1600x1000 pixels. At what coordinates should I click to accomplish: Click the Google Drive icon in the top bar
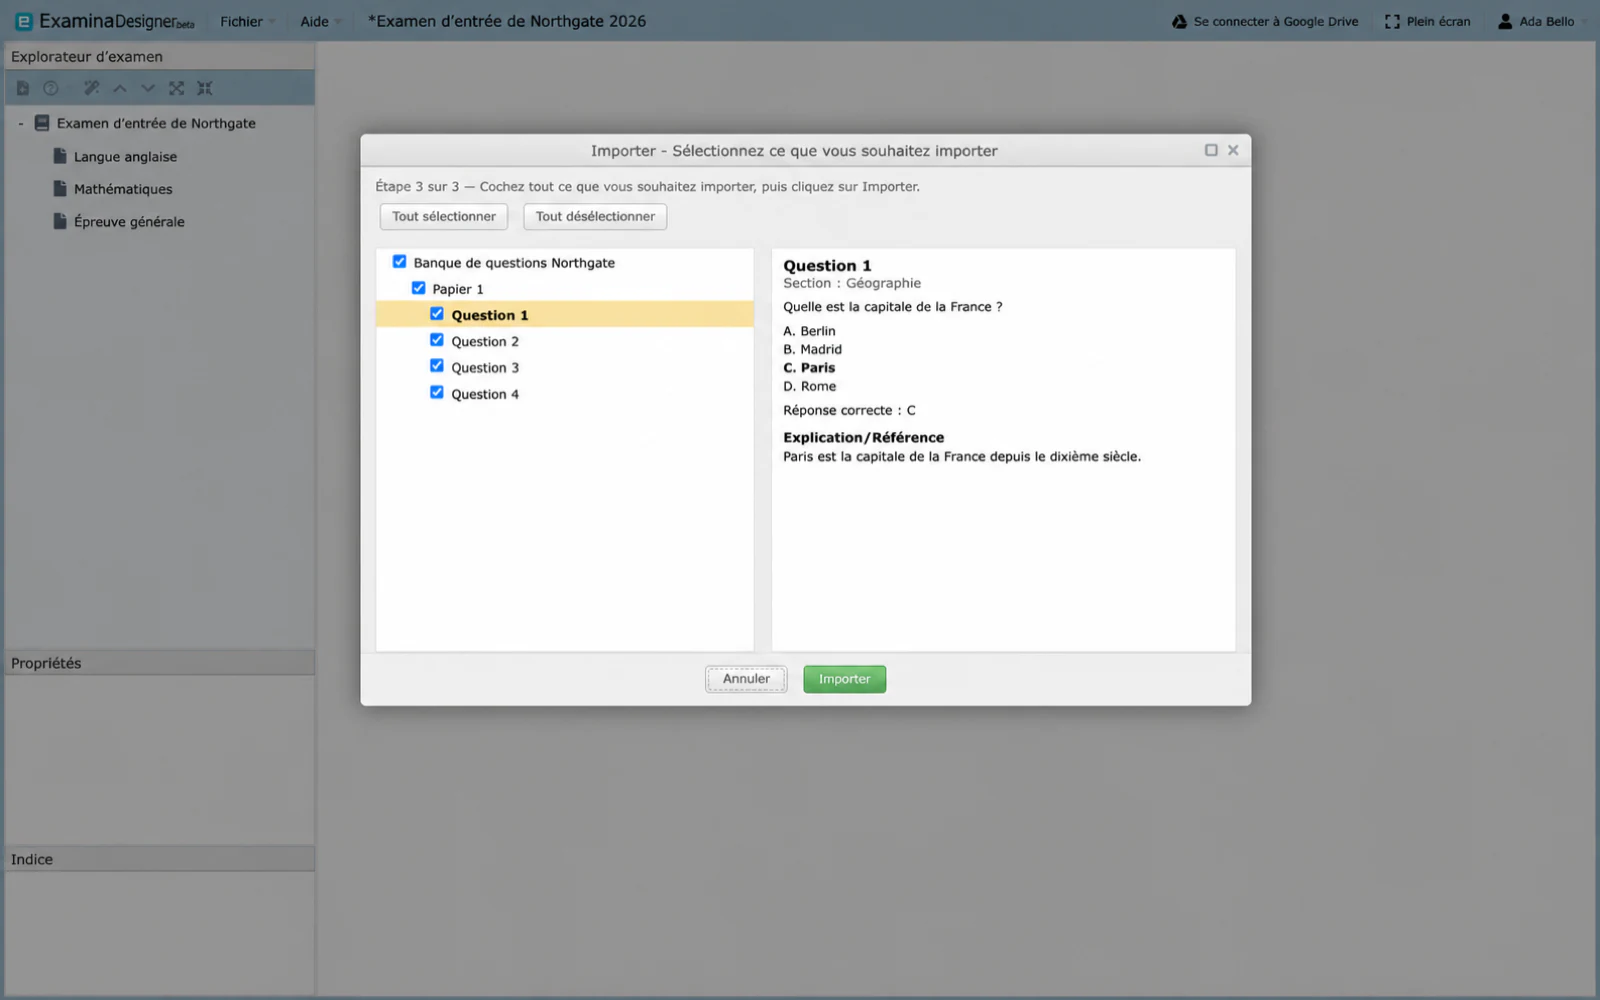[x=1179, y=21]
